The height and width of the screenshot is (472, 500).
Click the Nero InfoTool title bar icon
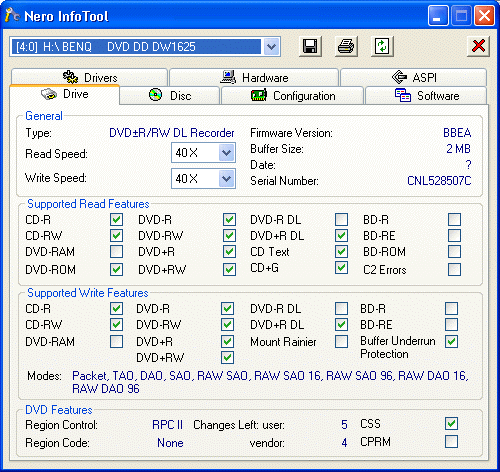point(13,15)
